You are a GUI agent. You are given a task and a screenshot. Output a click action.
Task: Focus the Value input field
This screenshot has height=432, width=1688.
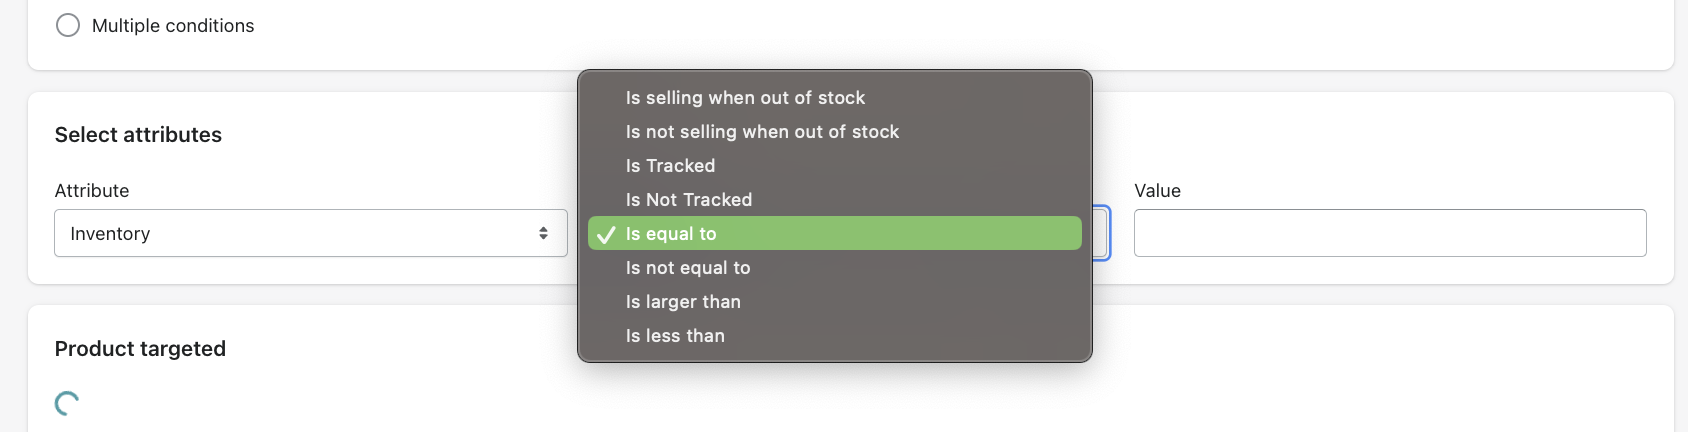coord(1389,233)
